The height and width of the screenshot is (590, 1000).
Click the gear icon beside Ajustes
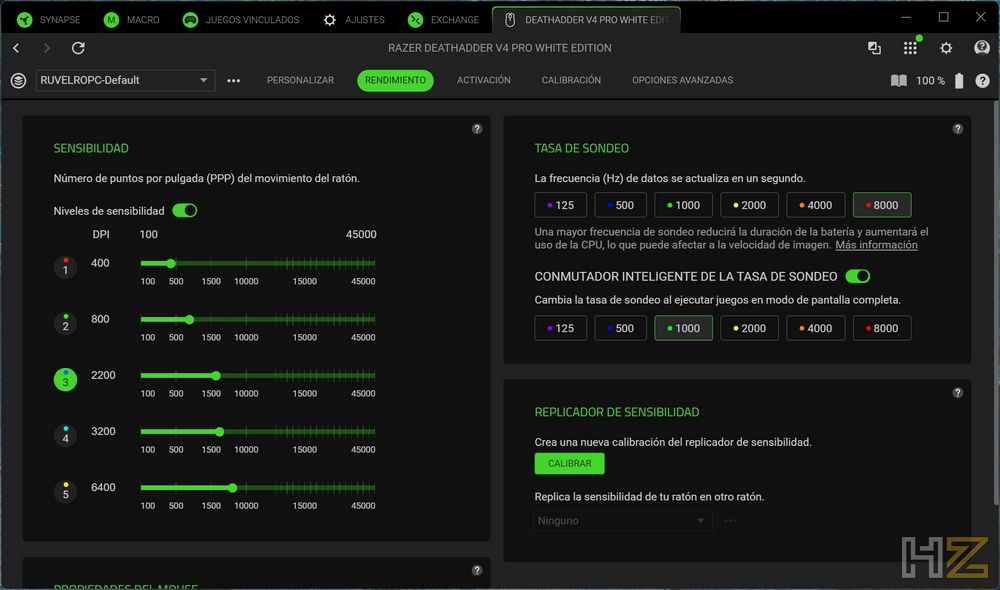pyautogui.click(x=329, y=20)
